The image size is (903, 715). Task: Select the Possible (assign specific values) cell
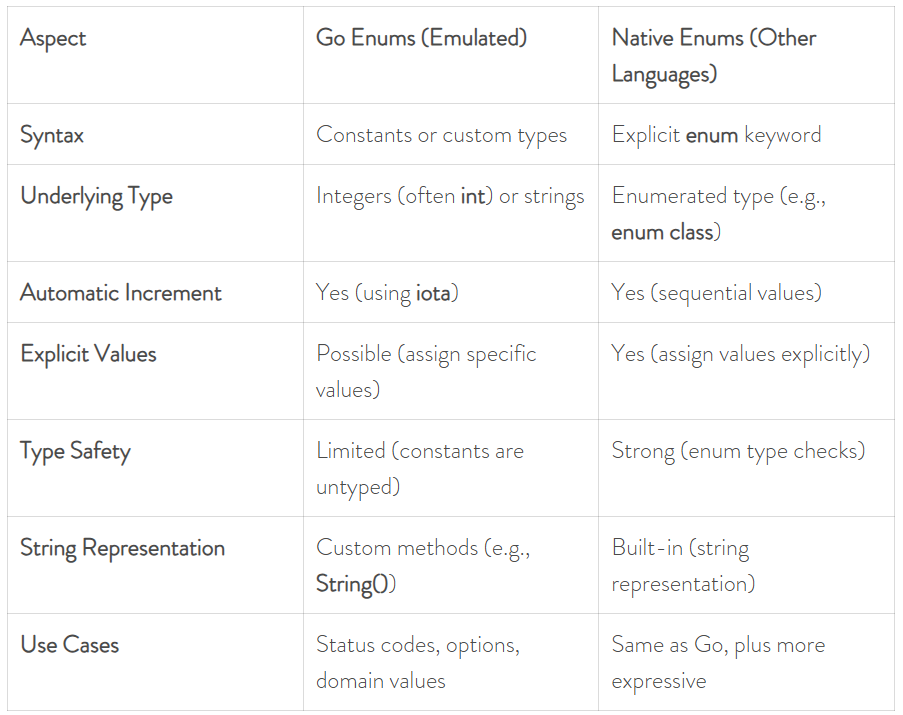coord(451,371)
